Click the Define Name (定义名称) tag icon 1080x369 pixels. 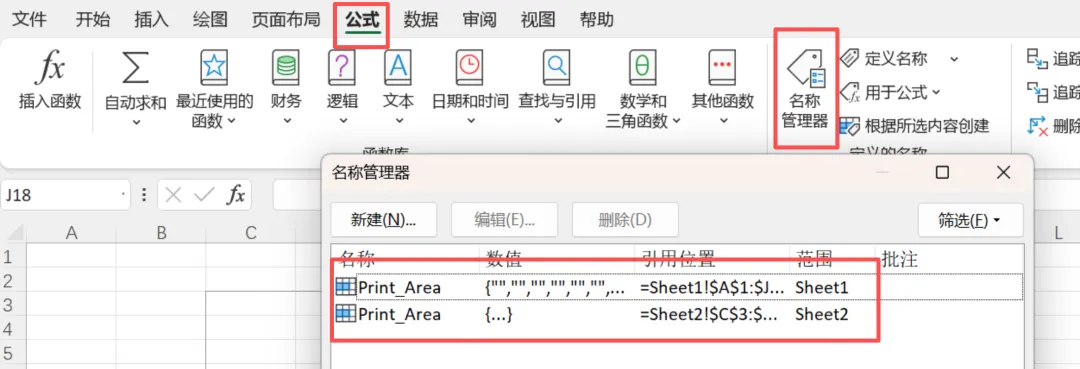click(850, 59)
